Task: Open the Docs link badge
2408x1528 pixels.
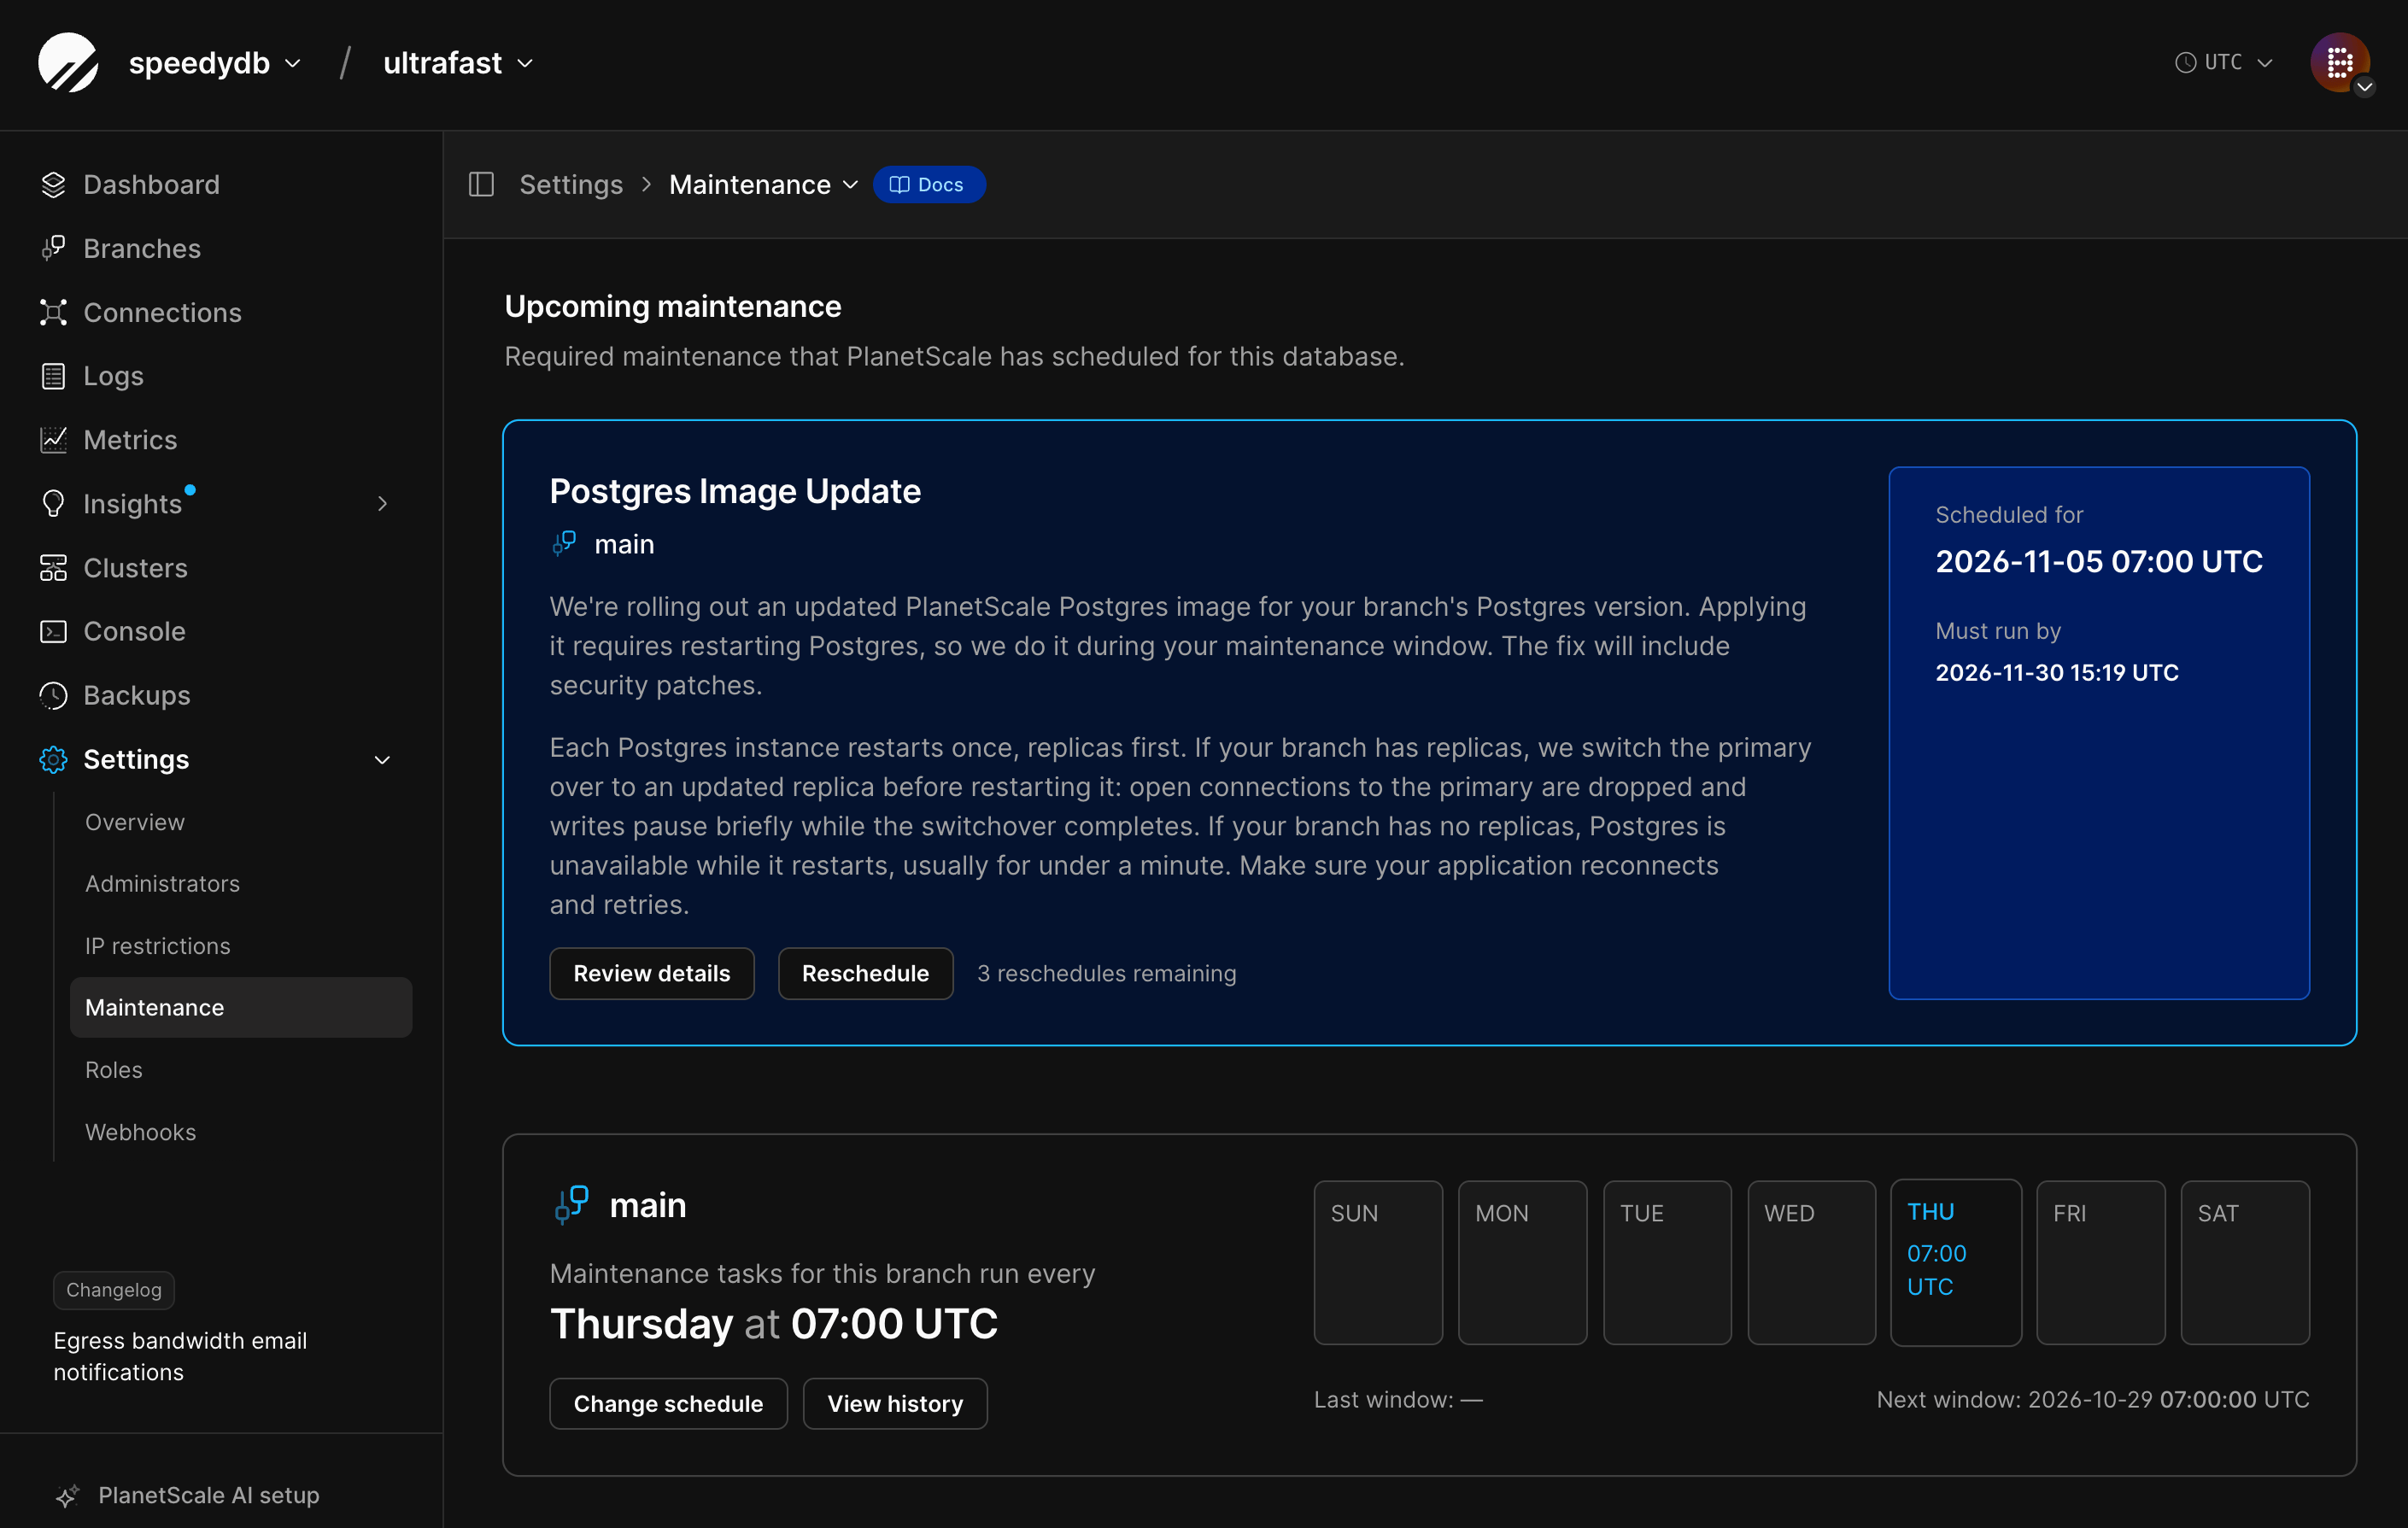Action: point(929,185)
